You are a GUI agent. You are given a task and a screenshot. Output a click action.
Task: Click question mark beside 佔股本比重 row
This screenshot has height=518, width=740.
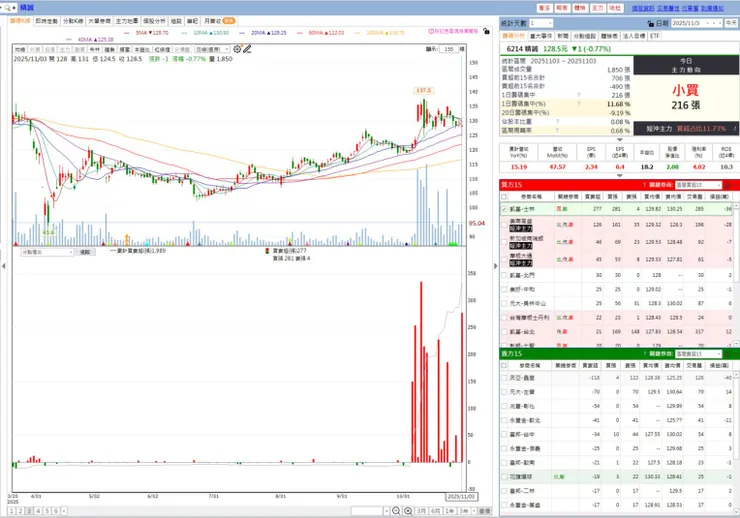click(557, 122)
